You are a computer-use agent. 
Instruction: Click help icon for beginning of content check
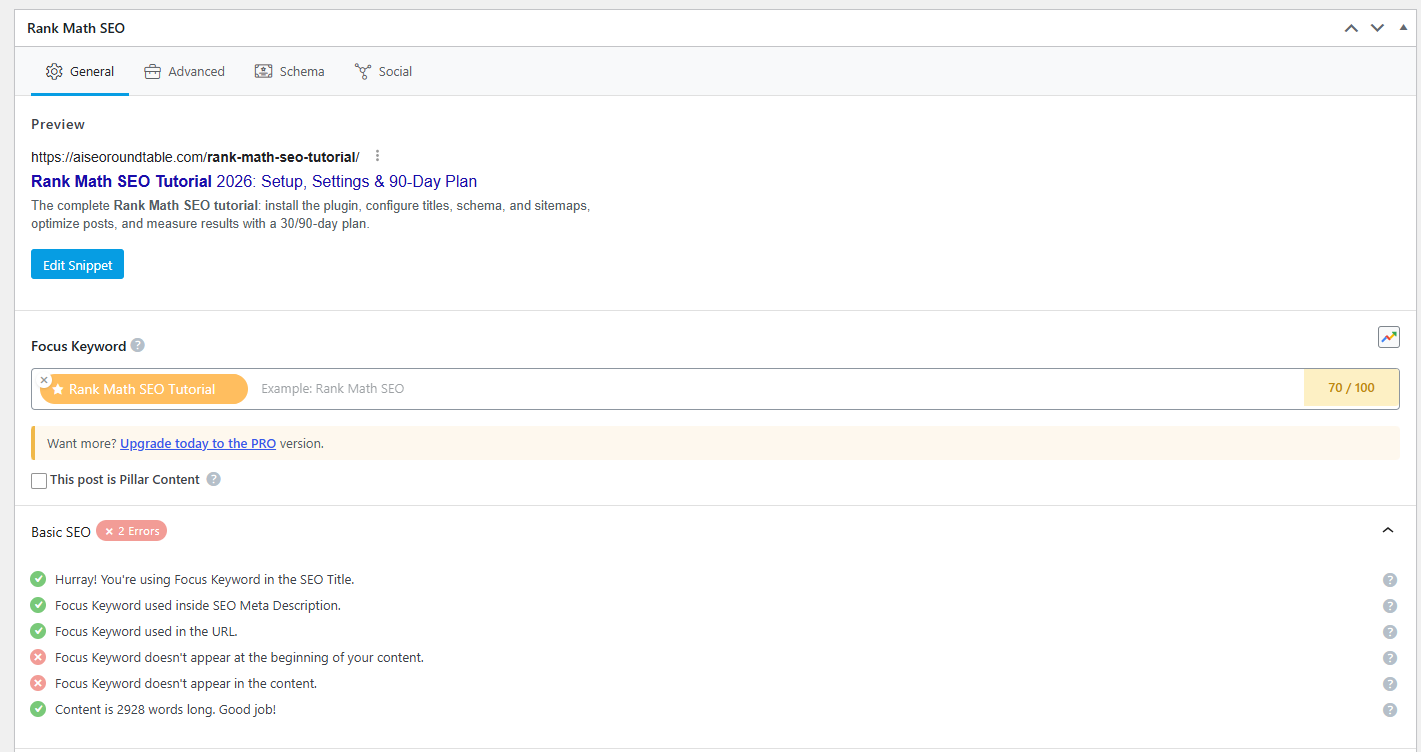tap(1389, 658)
